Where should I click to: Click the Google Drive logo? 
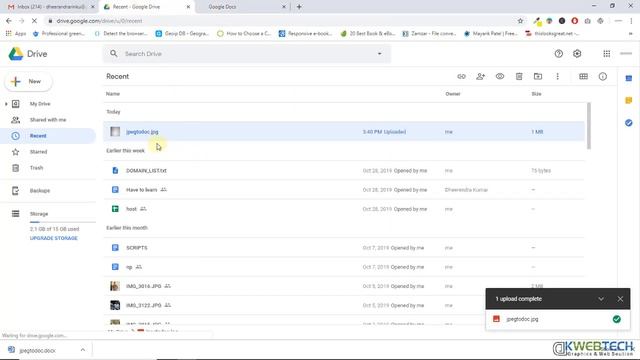coord(28,54)
